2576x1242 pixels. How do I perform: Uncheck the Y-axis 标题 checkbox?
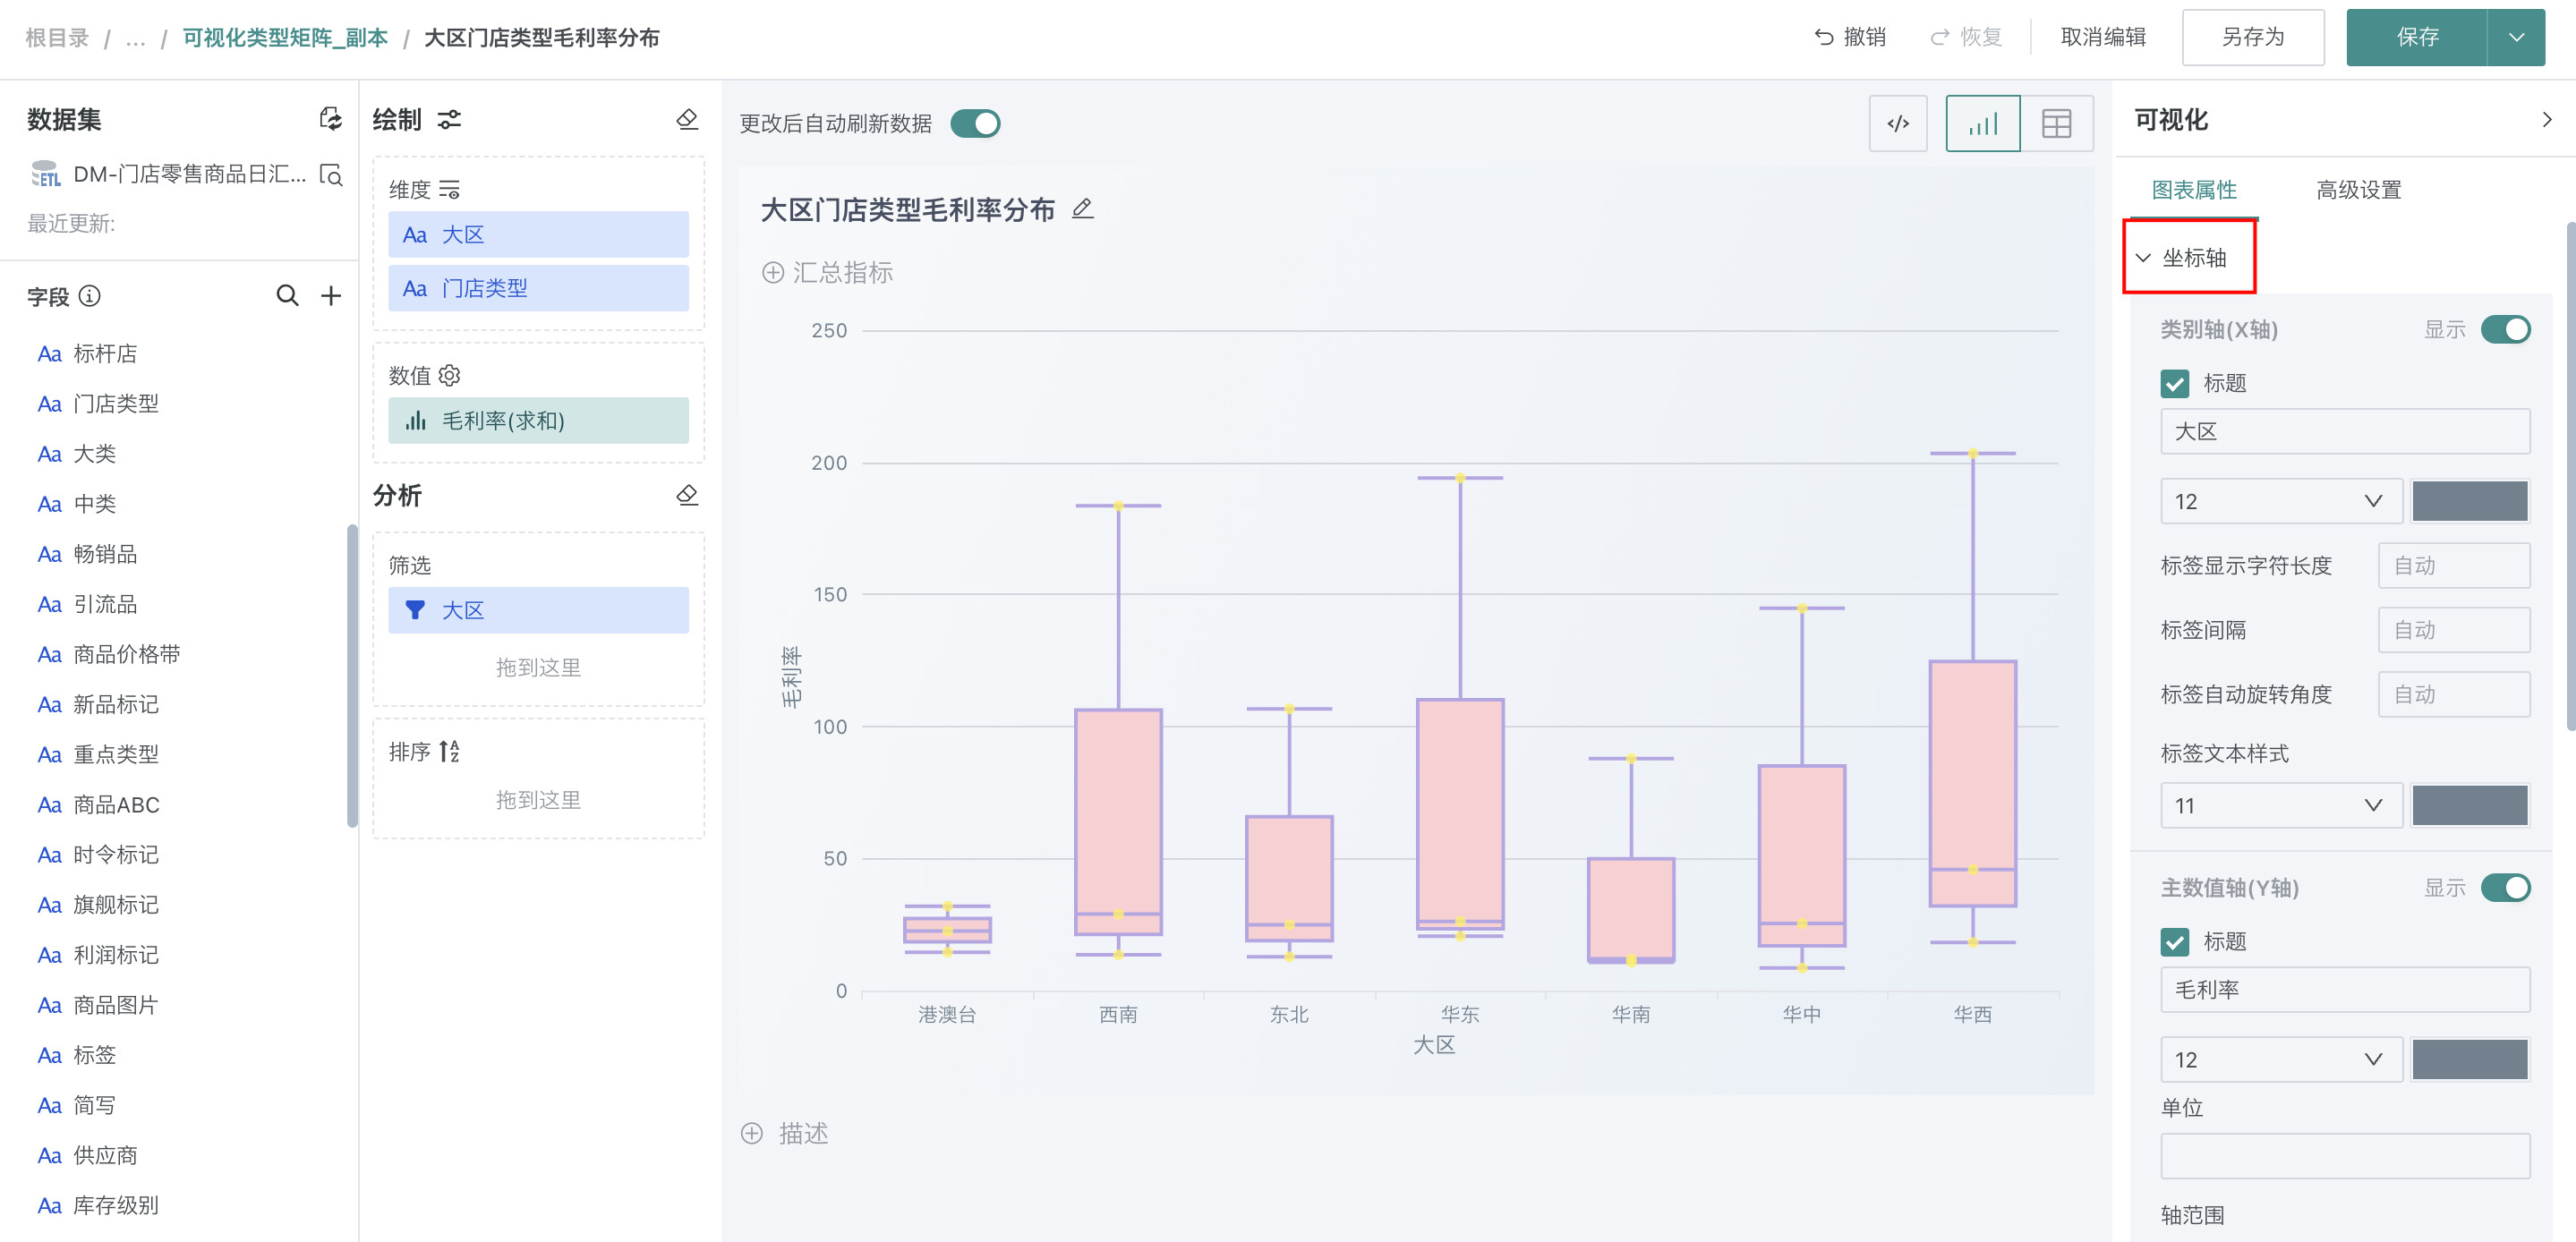[2174, 941]
